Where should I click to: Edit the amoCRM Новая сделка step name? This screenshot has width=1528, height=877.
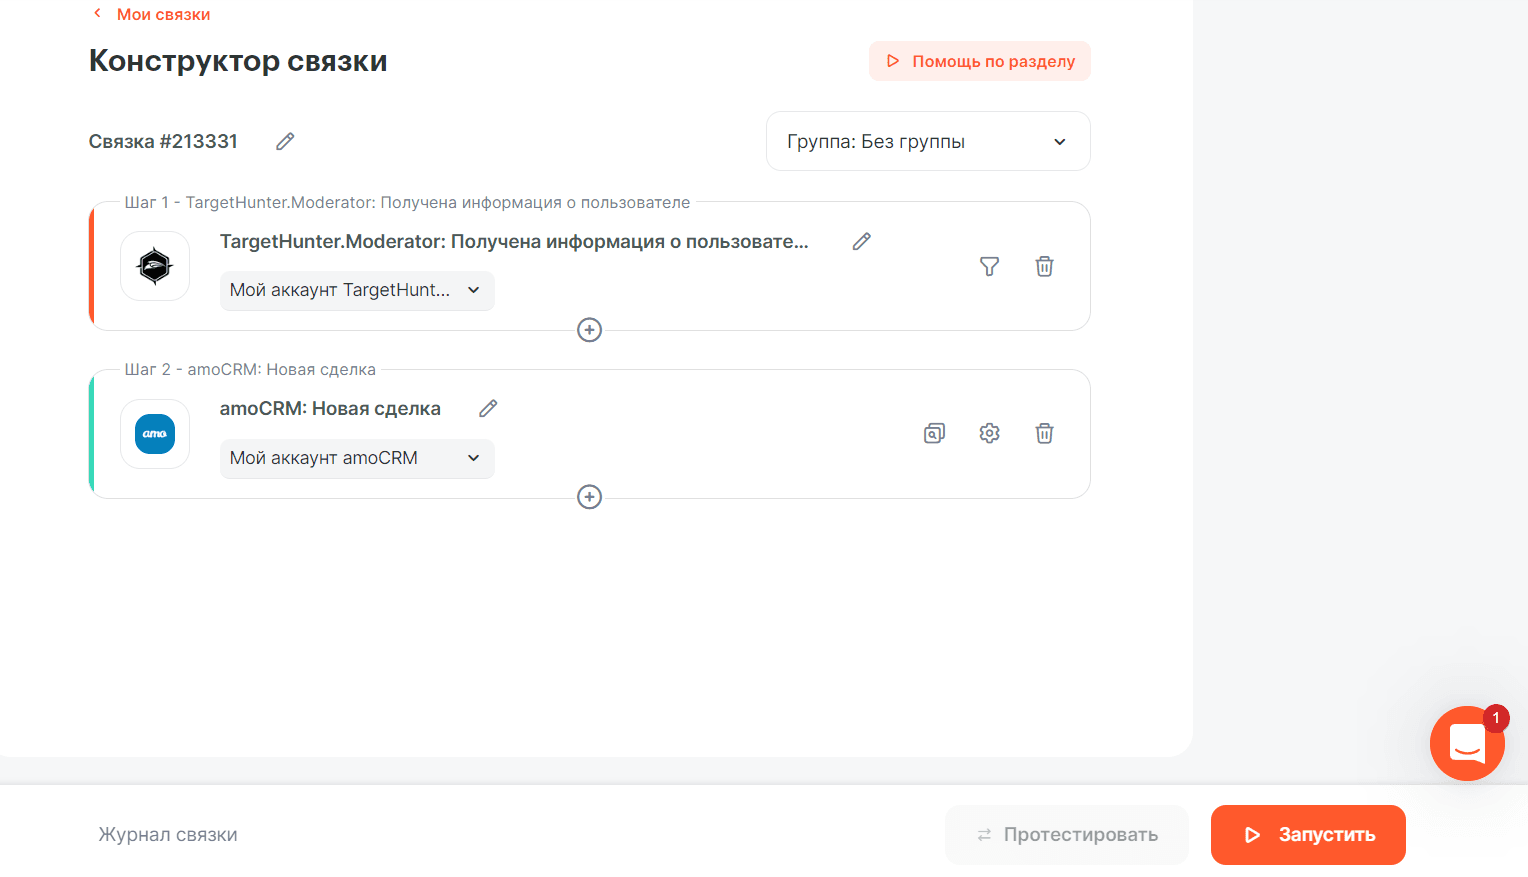tap(488, 409)
